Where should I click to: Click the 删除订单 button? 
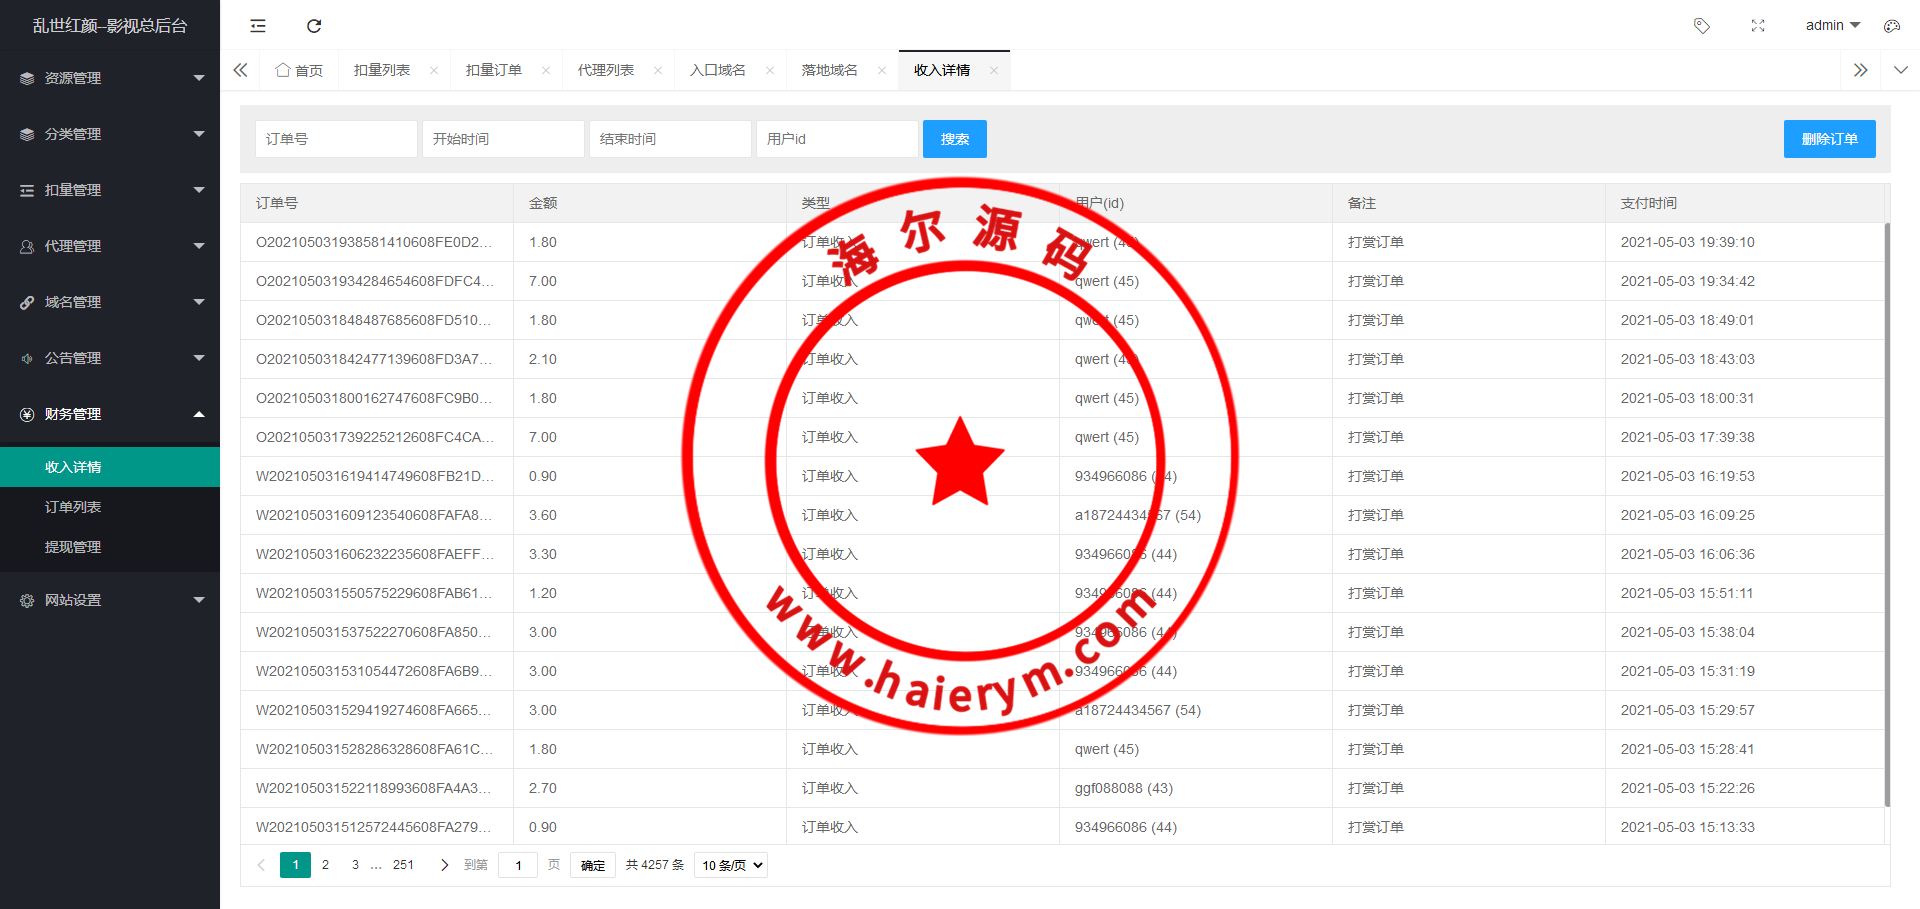point(1829,139)
